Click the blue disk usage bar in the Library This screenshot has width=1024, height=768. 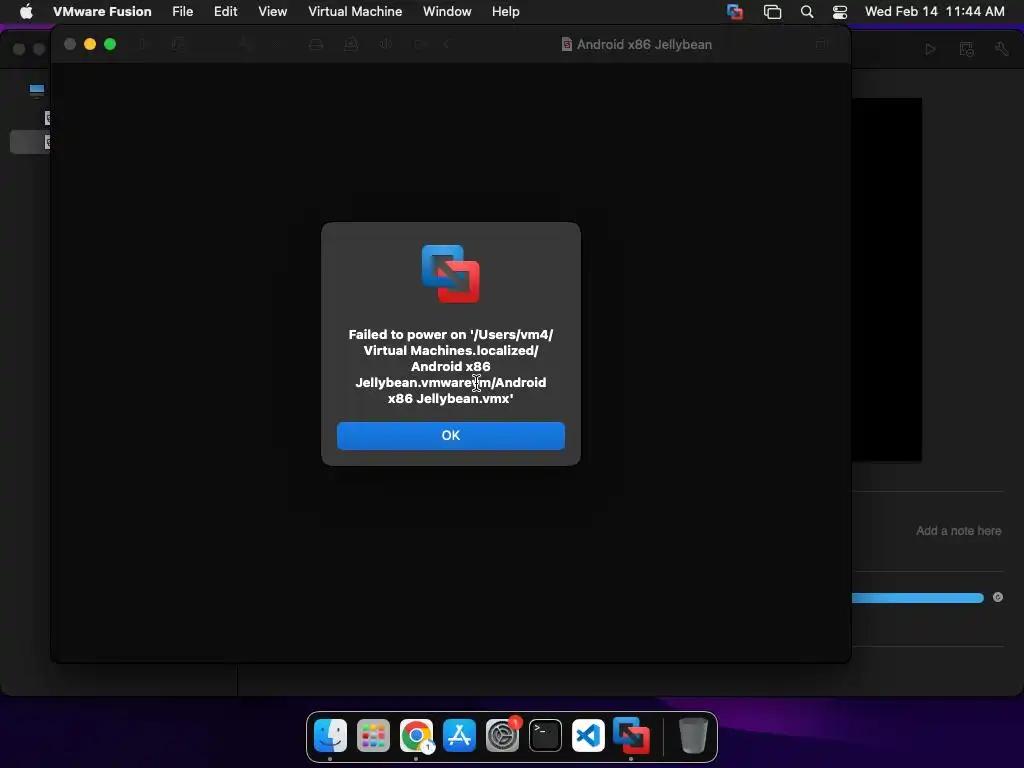tap(918, 598)
